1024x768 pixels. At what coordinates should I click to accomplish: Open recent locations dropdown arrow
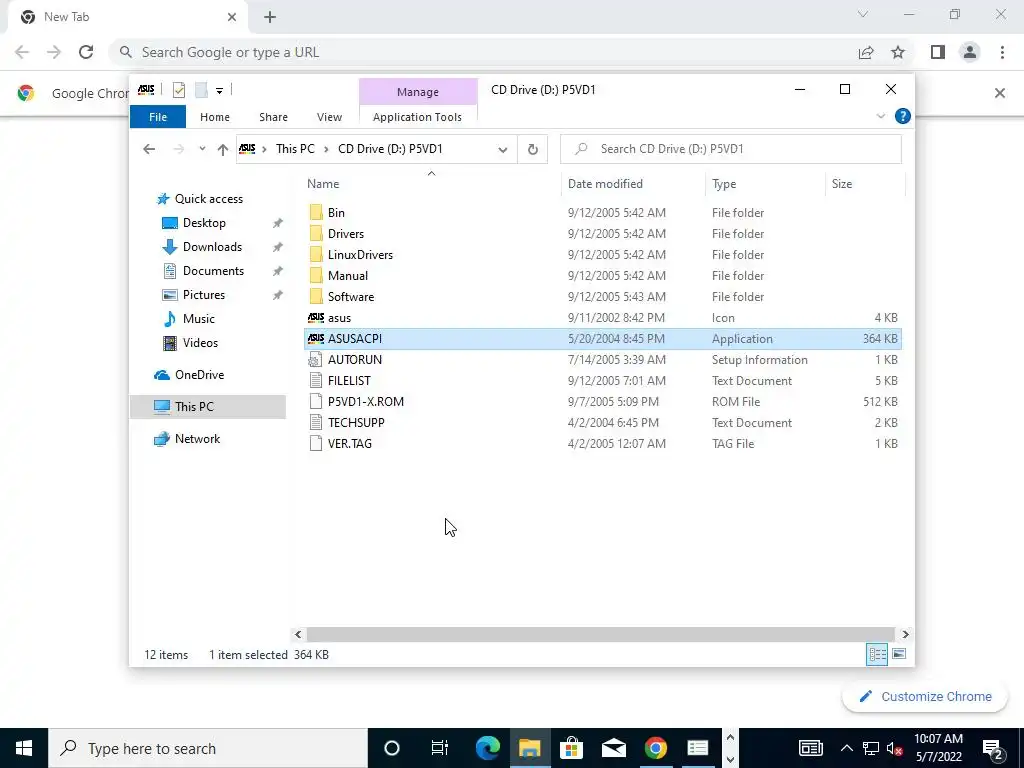[202, 149]
